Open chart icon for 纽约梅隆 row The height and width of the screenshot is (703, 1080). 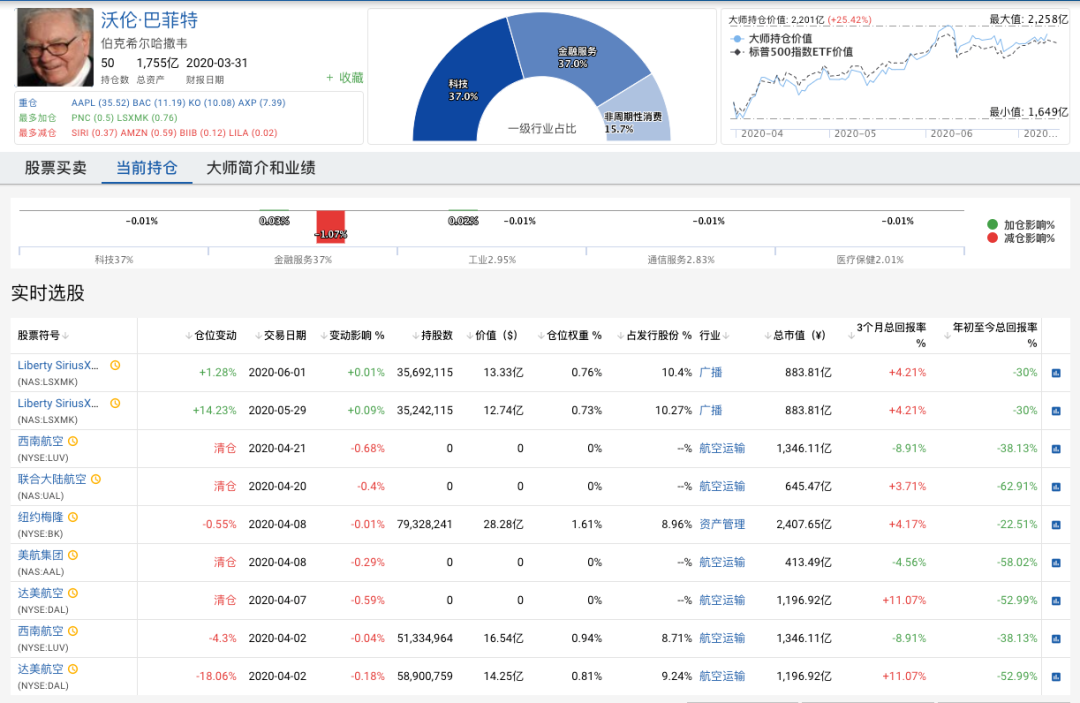(x=1056, y=525)
